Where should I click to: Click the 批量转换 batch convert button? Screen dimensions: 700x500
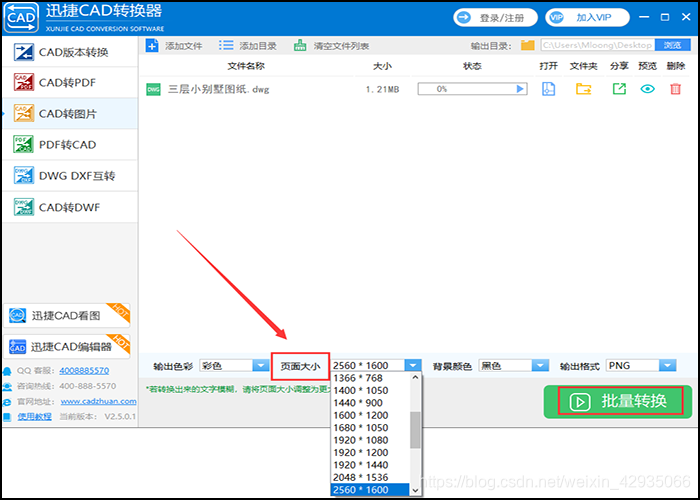click(618, 401)
